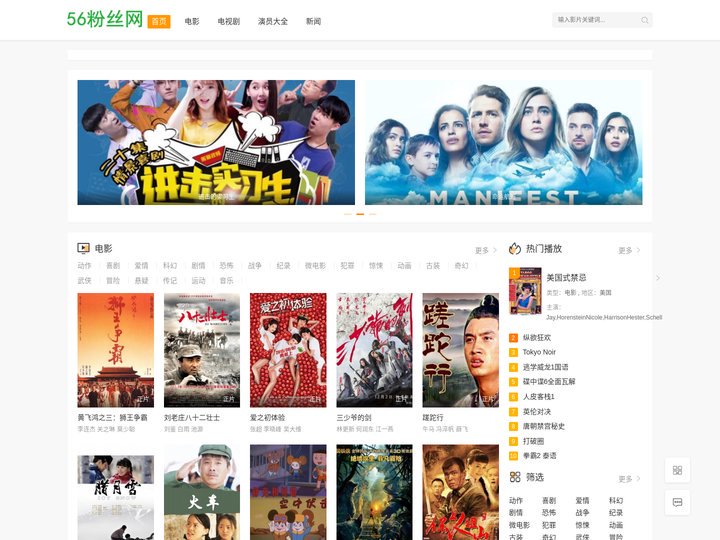Open the 爱之初体验 movie poster
The width and height of the screenshot is (720, 540).
(x=288, y=350)
